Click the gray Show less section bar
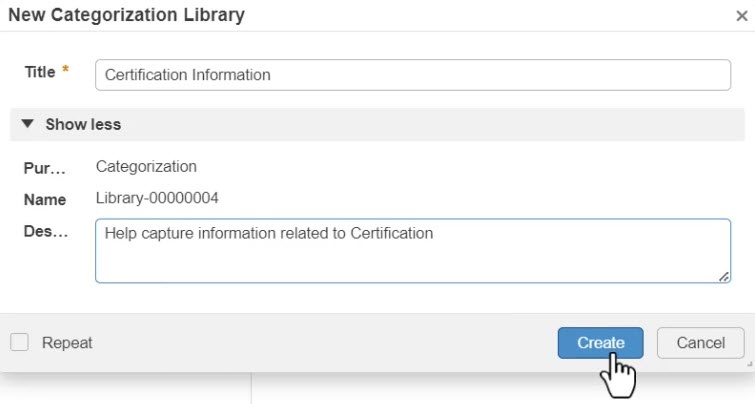The width and height of the screenshot is (755, 404). 400,125
